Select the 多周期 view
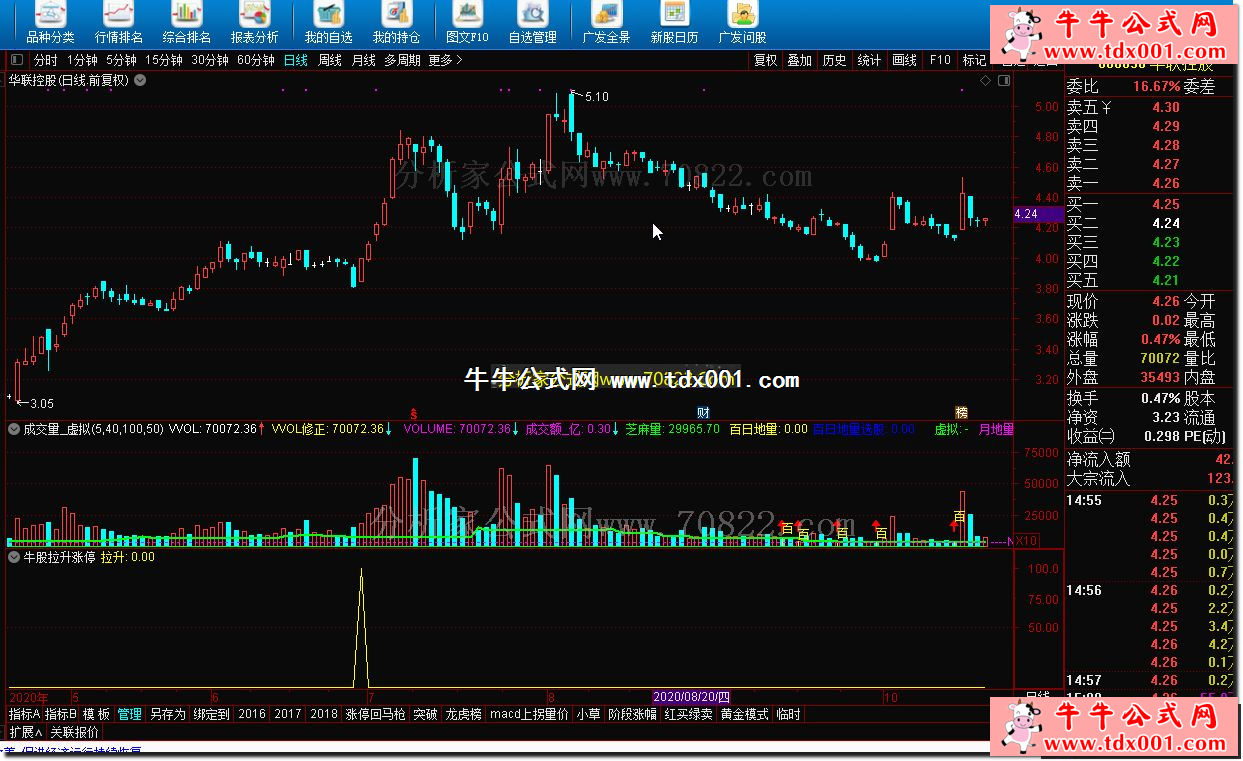The image size is (1243, 761). (x=403, y=60)
